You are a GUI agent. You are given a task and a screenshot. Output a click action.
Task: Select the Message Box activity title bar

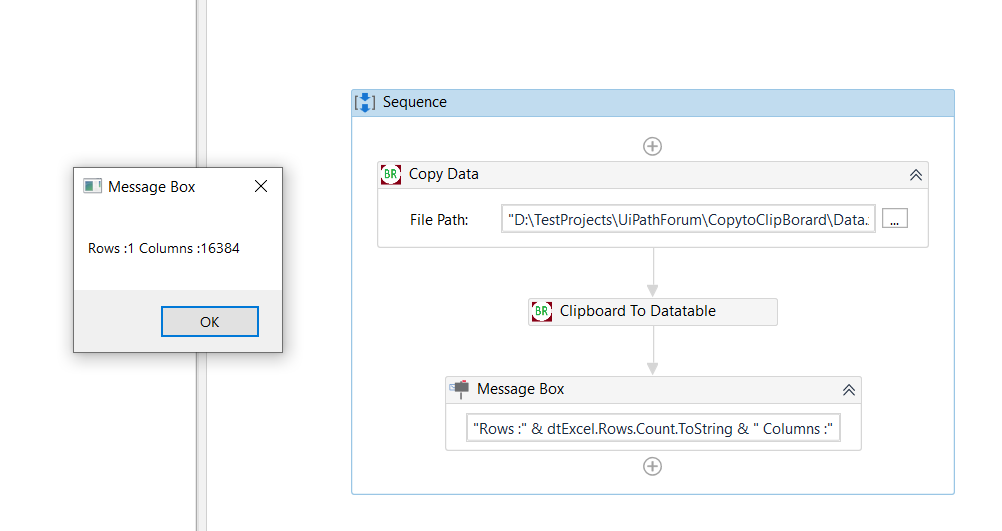pyautogui.click(x=650, y=389)
